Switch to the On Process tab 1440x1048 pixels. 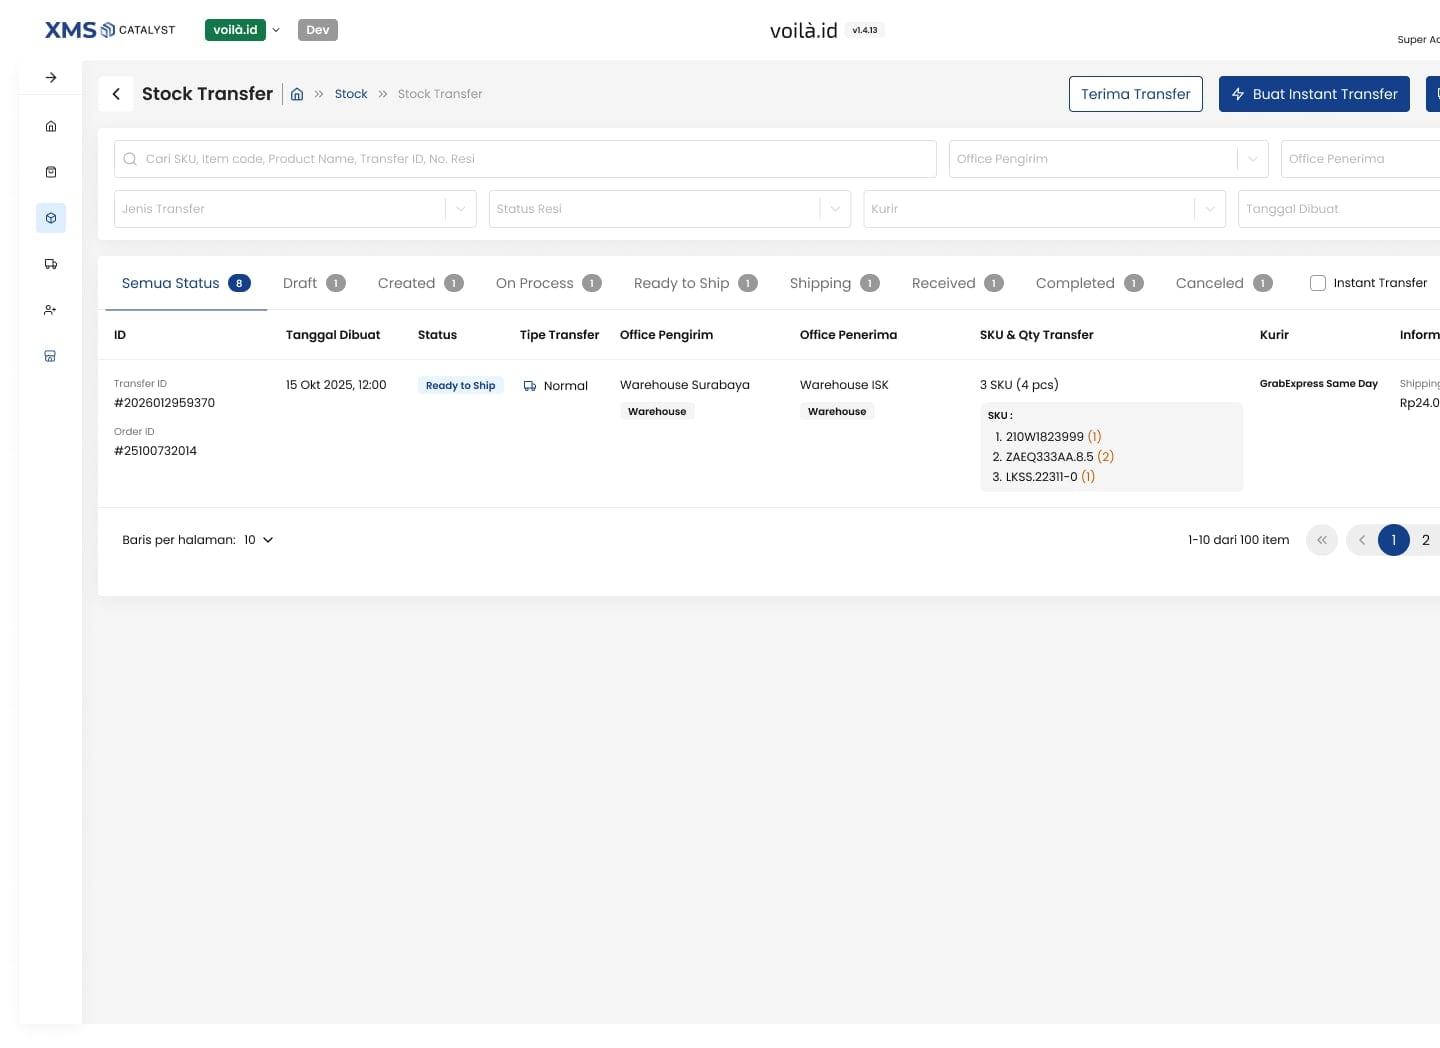click(548, 283)
